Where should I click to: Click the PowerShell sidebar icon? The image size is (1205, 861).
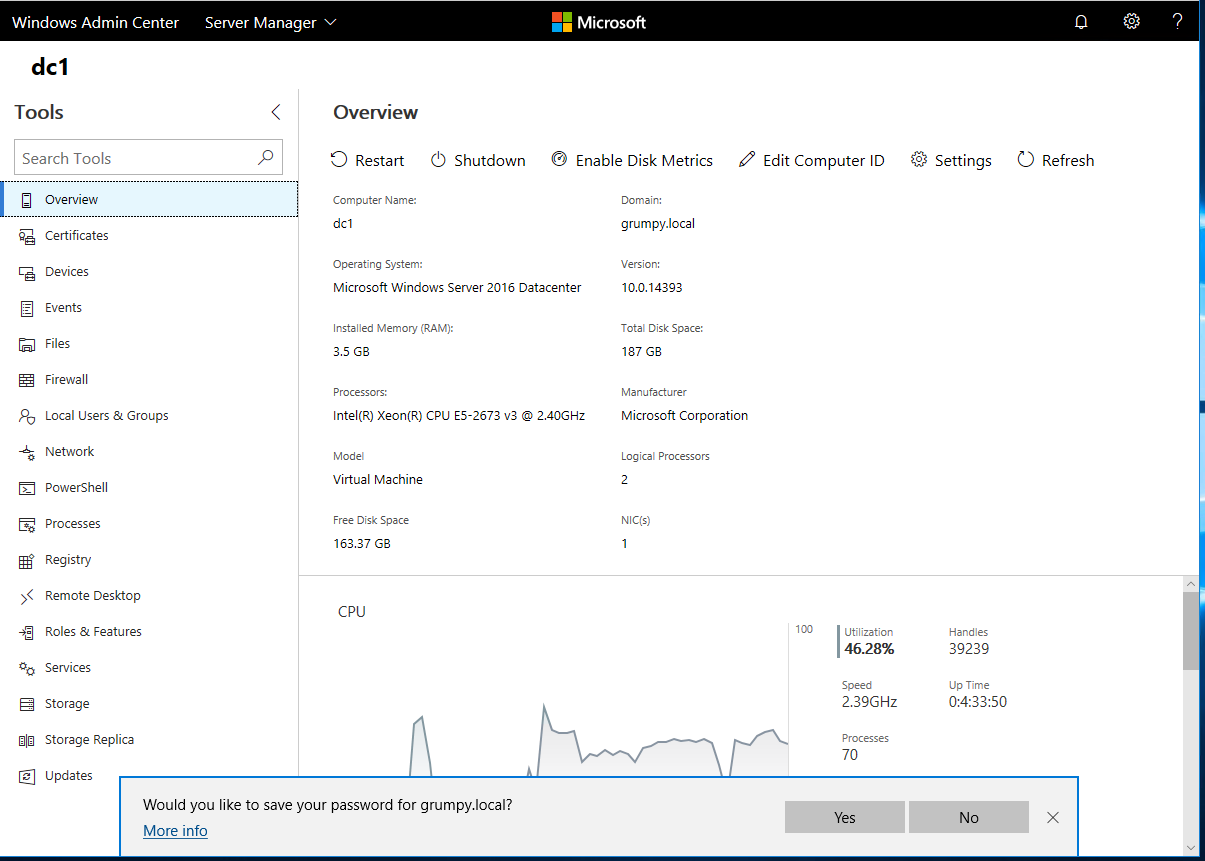(x=27, y=488)
